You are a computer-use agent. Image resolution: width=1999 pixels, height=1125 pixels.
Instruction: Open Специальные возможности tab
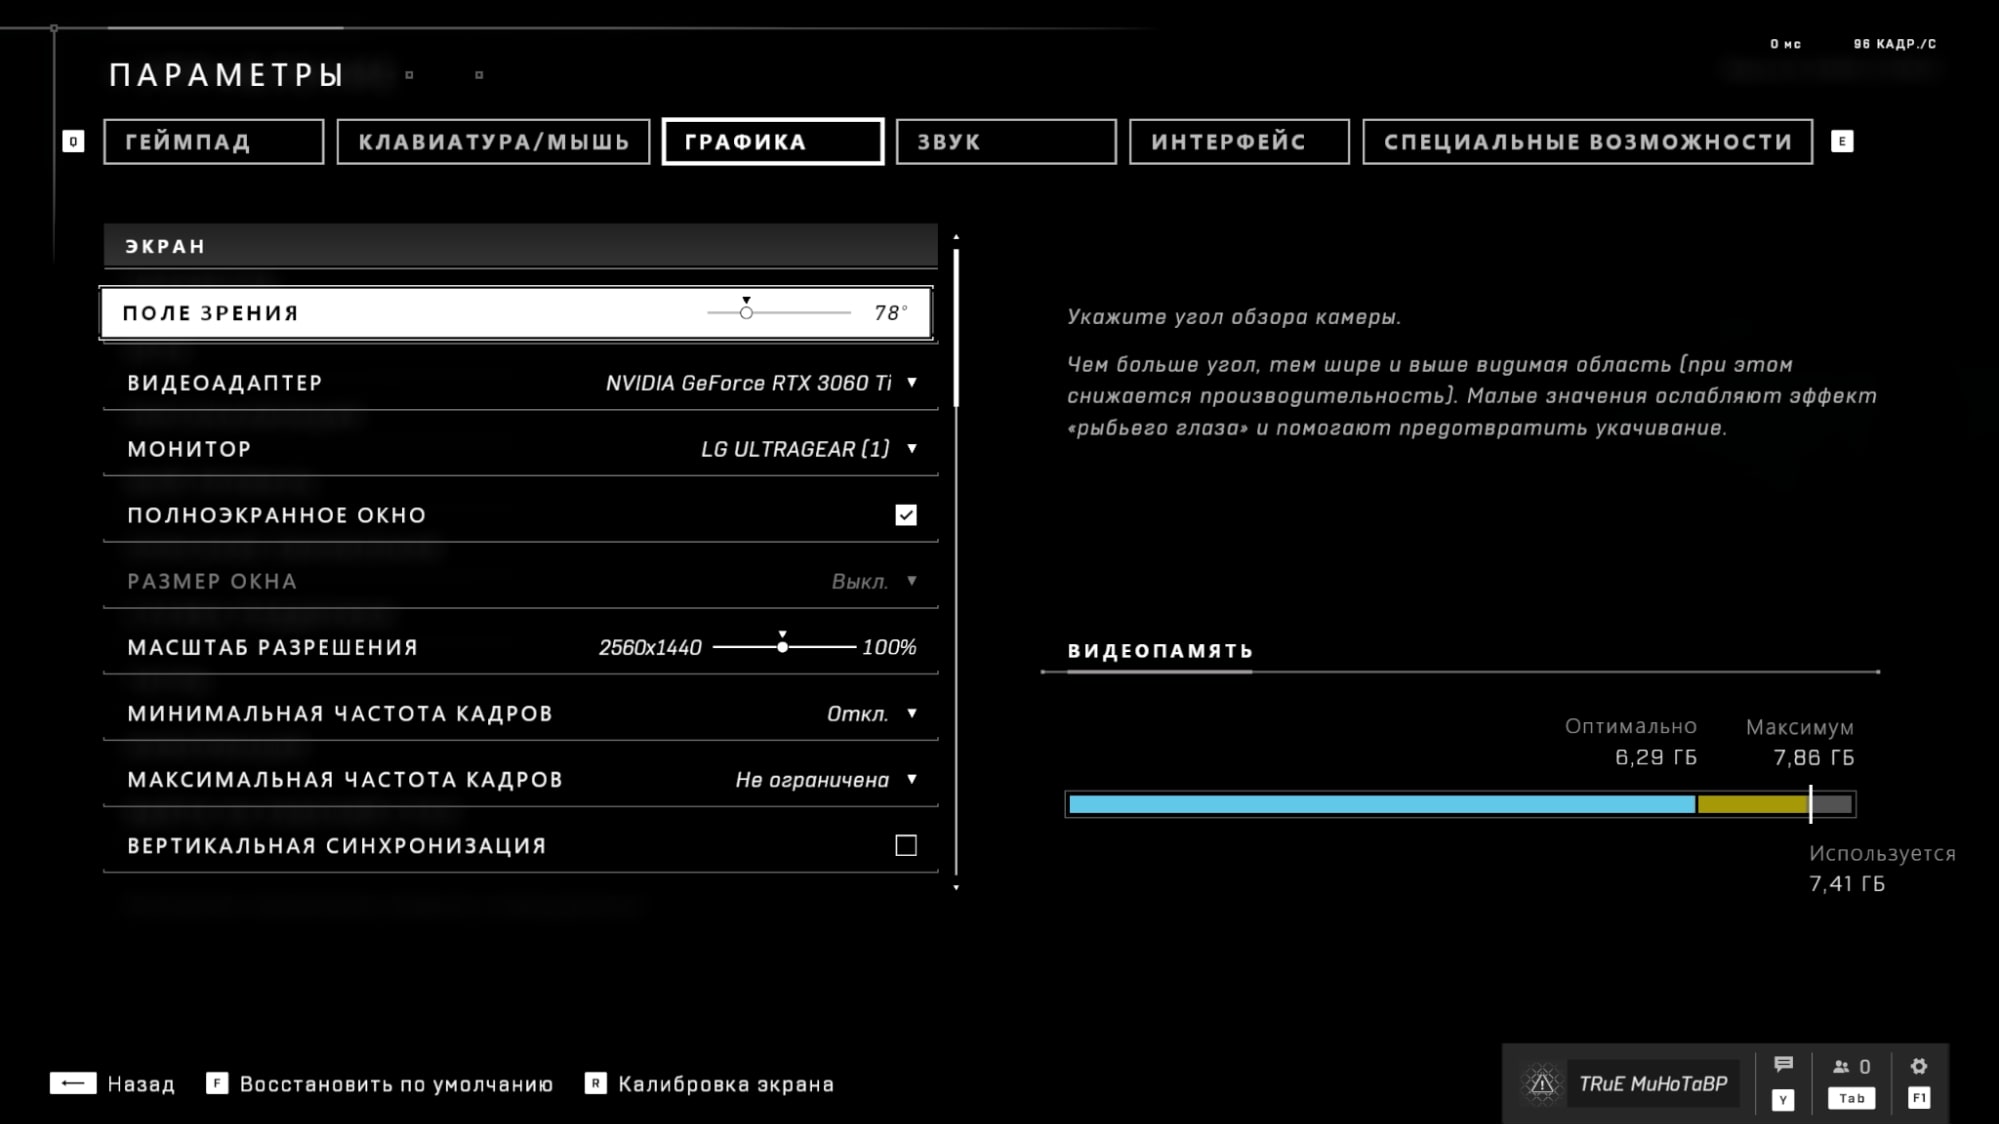tap(1588, 141)
